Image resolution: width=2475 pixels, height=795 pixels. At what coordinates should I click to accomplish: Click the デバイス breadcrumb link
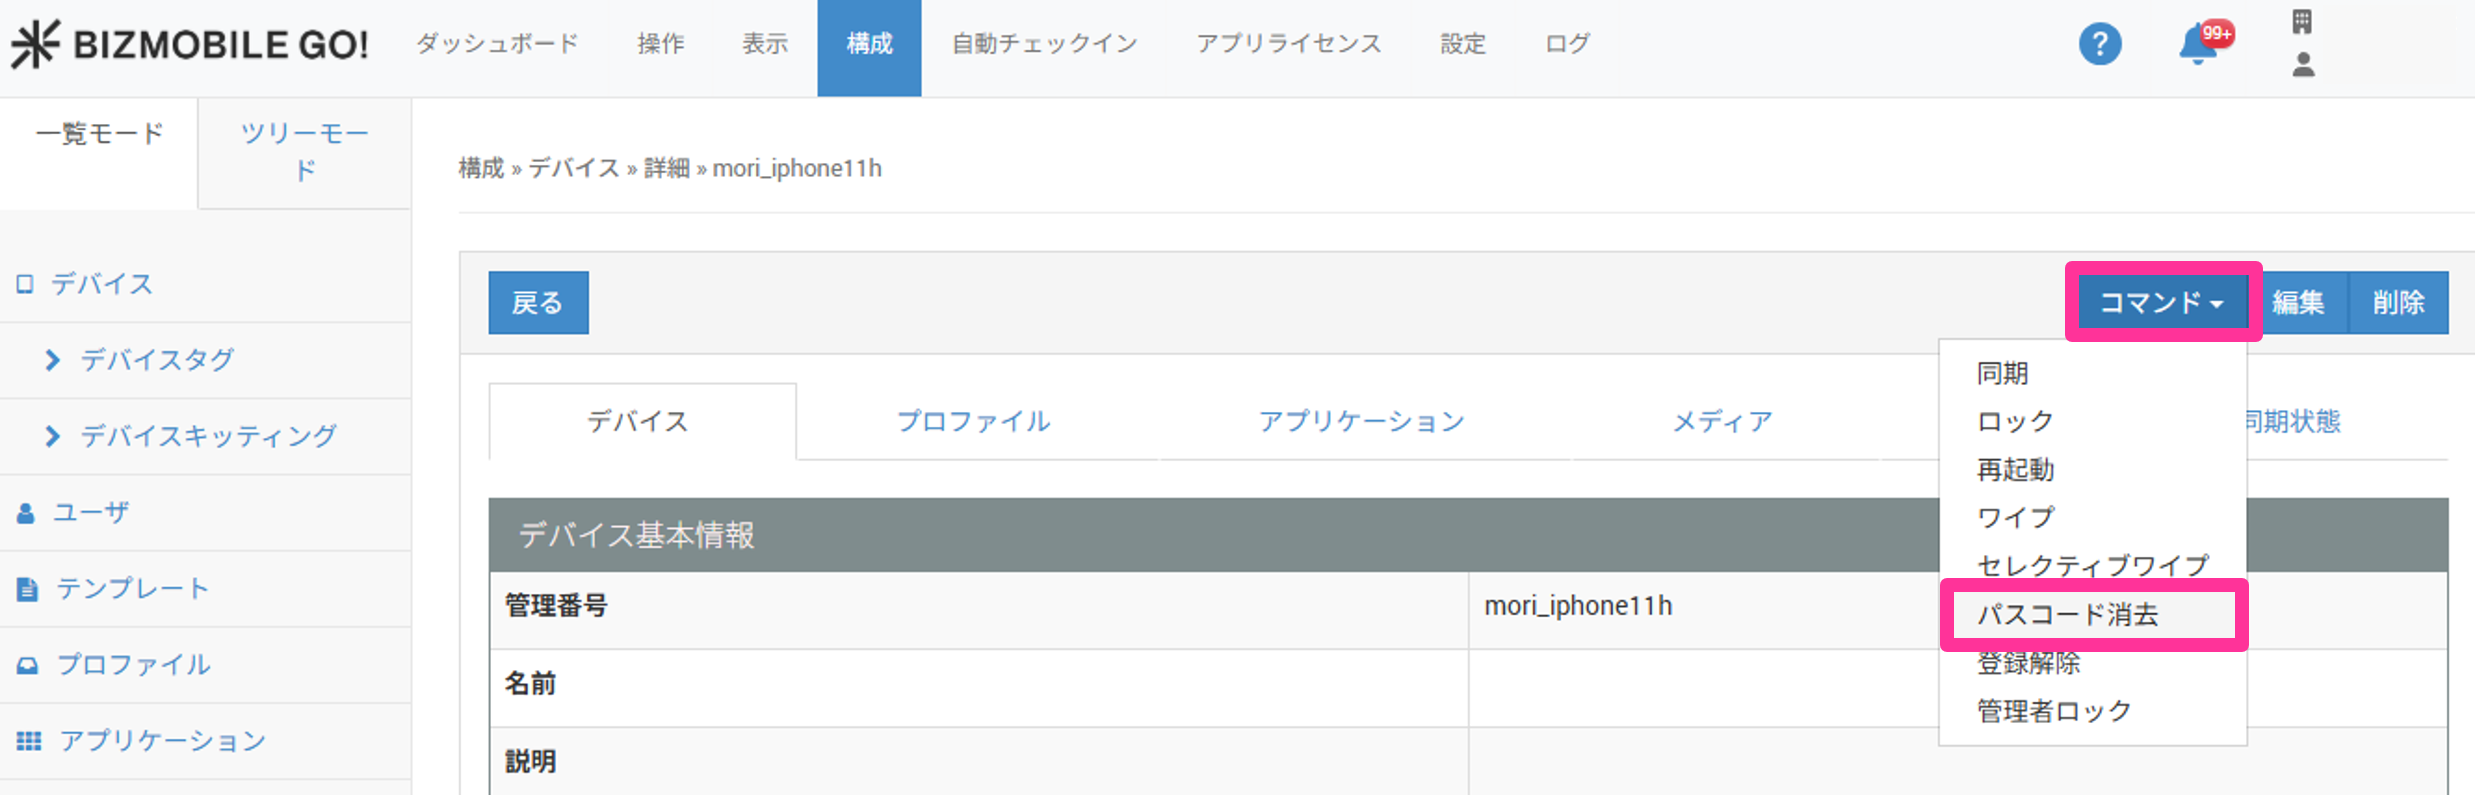pyautogui.click(x=573, y=168)
